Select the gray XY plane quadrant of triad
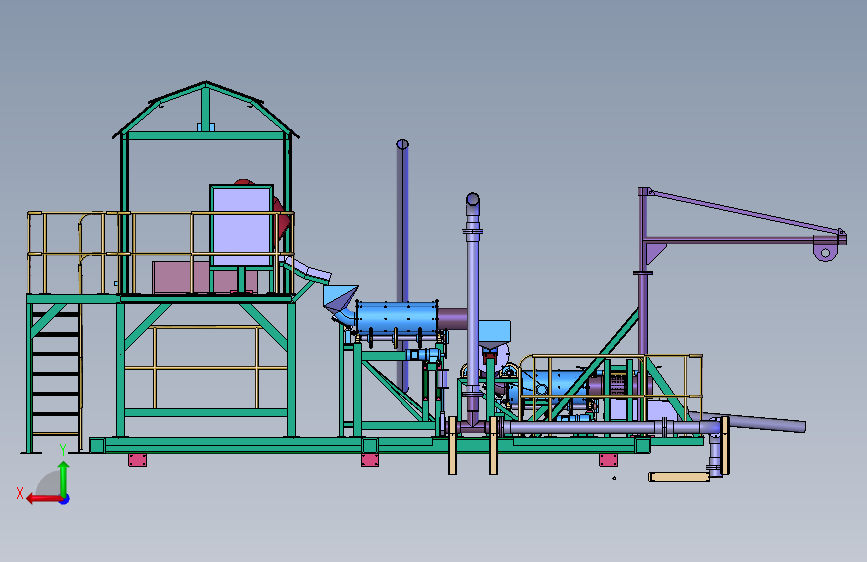This screenshot has height=562, width=867. pos(49,483)
